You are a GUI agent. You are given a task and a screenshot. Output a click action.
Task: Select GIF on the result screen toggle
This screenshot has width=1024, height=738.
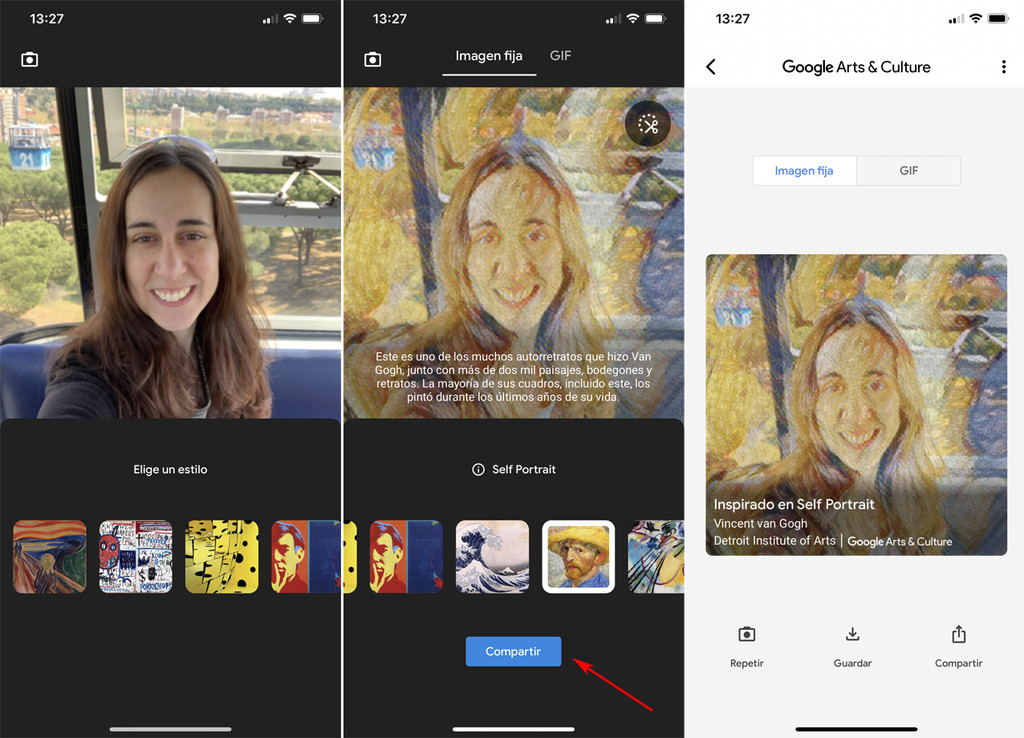click(x=908, y=170)
